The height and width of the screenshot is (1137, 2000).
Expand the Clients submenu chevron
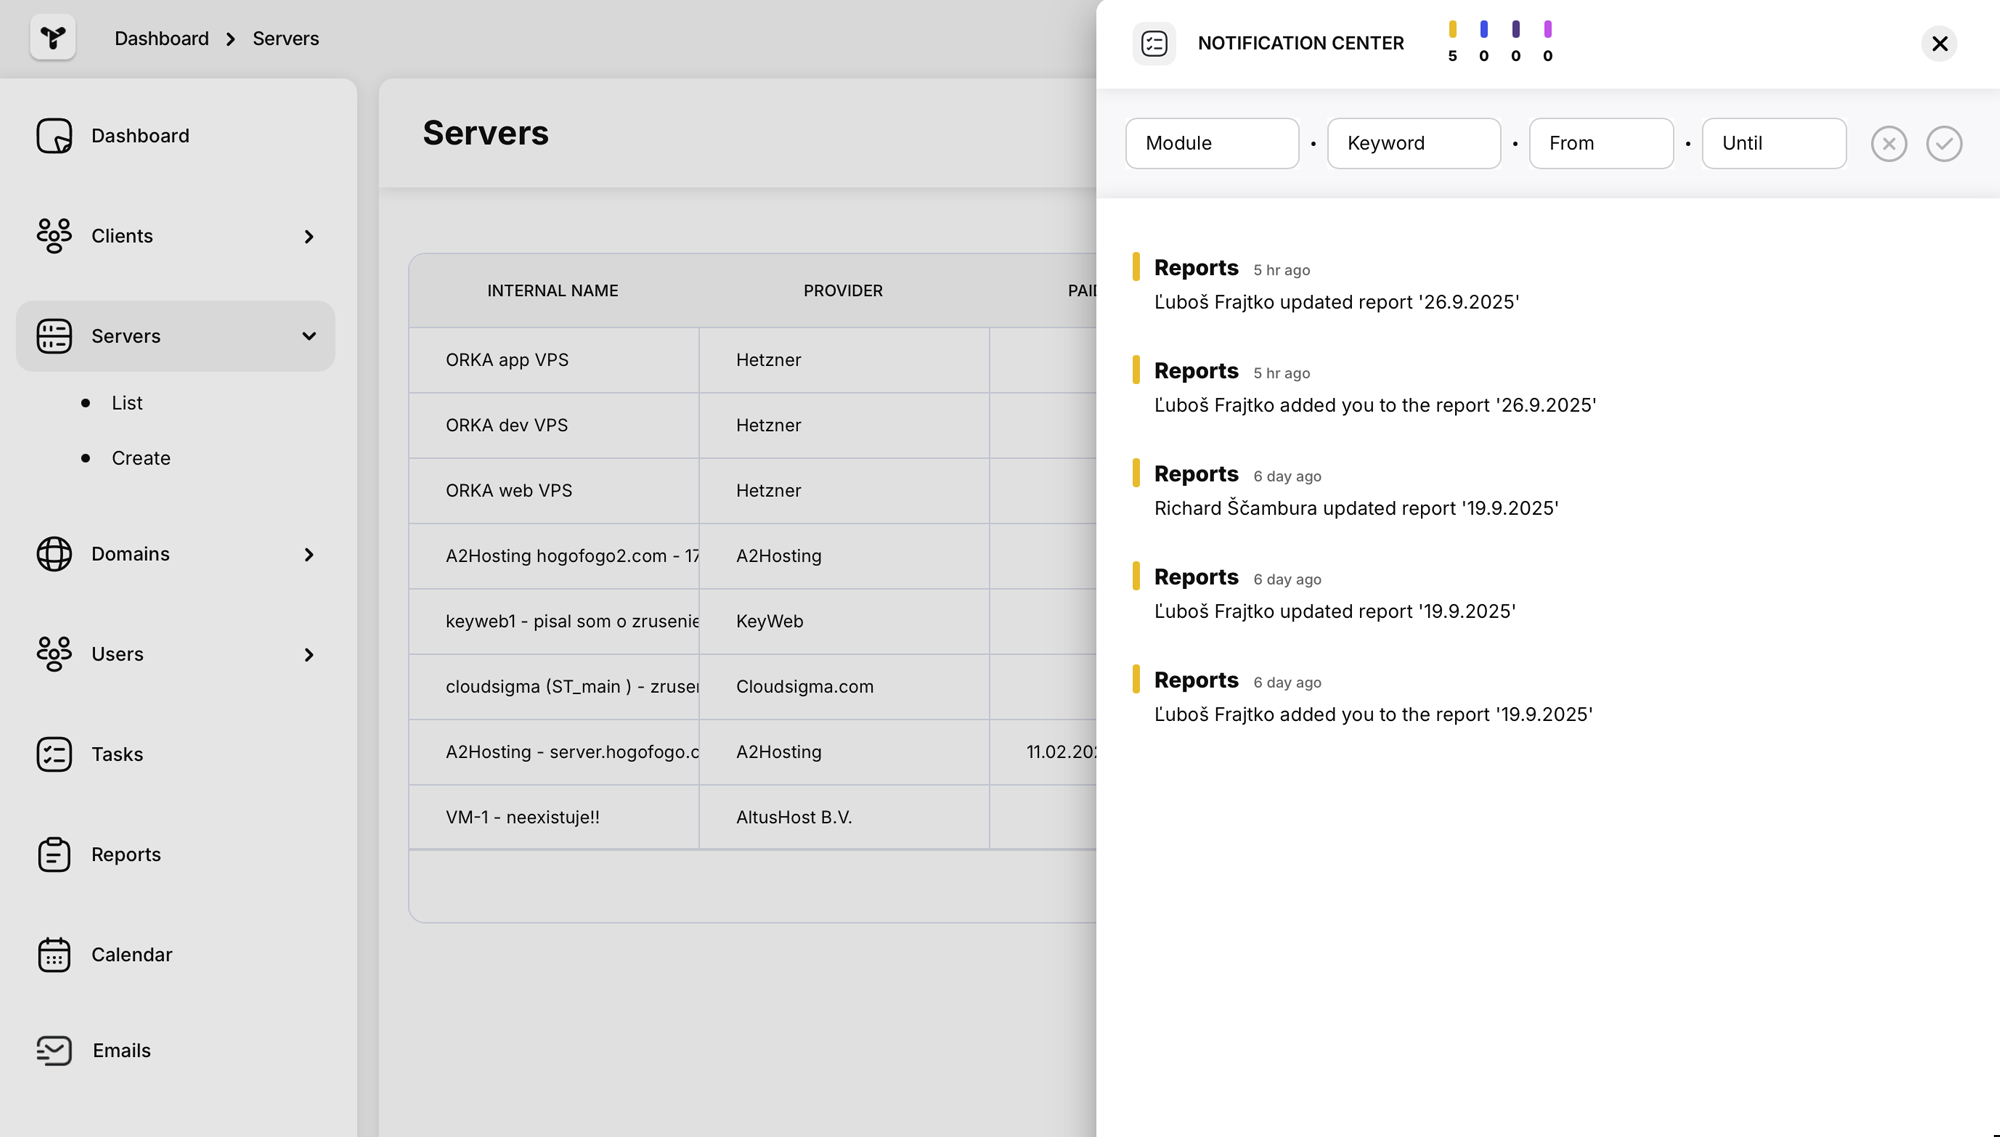[309, 237]
